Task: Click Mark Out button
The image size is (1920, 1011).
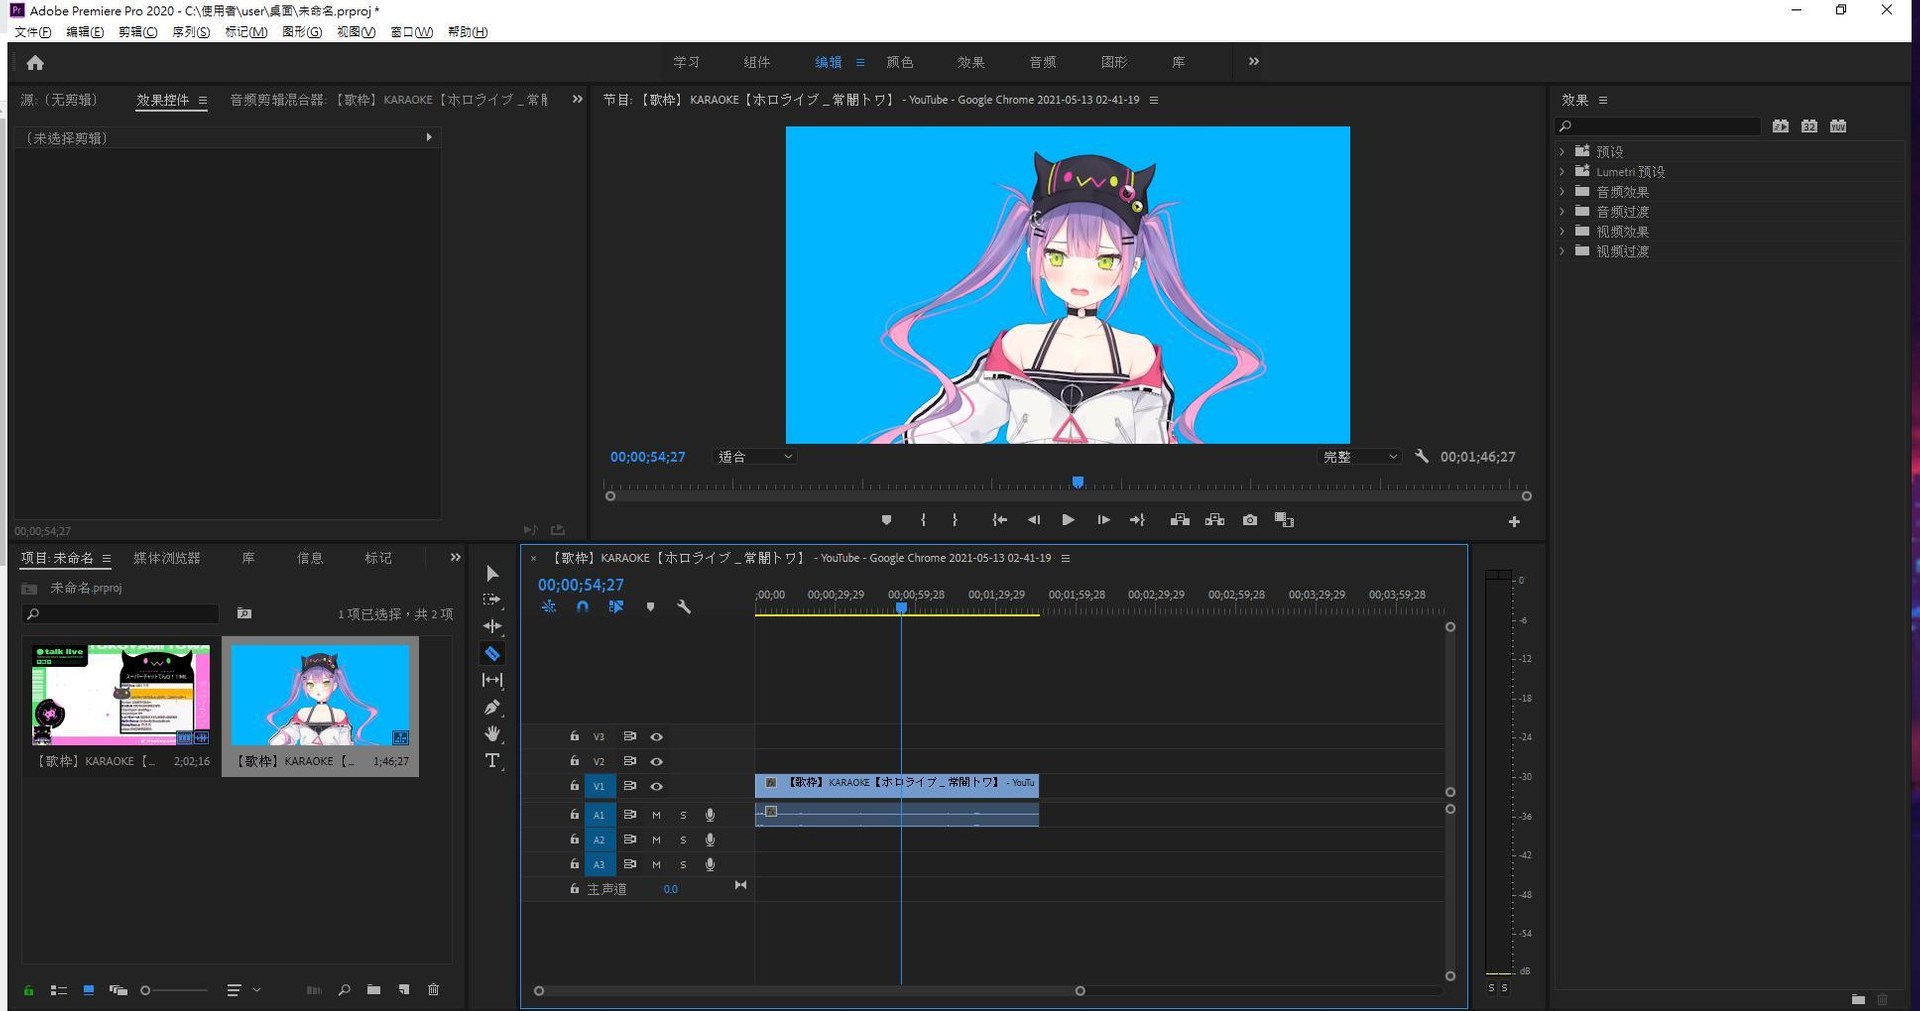Action: [x=955, y=520]
